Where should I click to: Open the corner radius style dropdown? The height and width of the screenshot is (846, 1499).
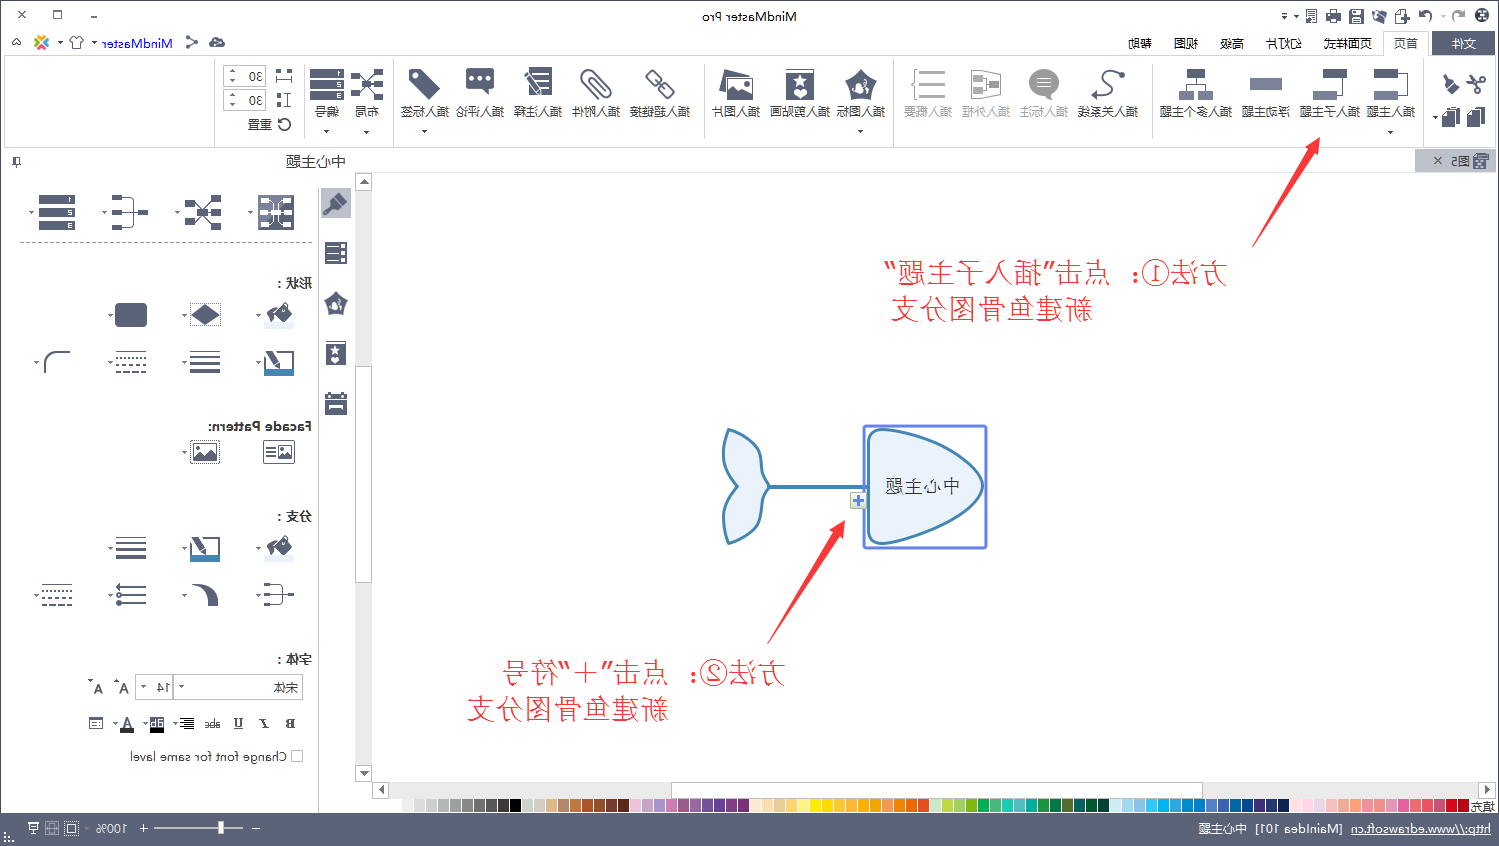coord(37,362)
